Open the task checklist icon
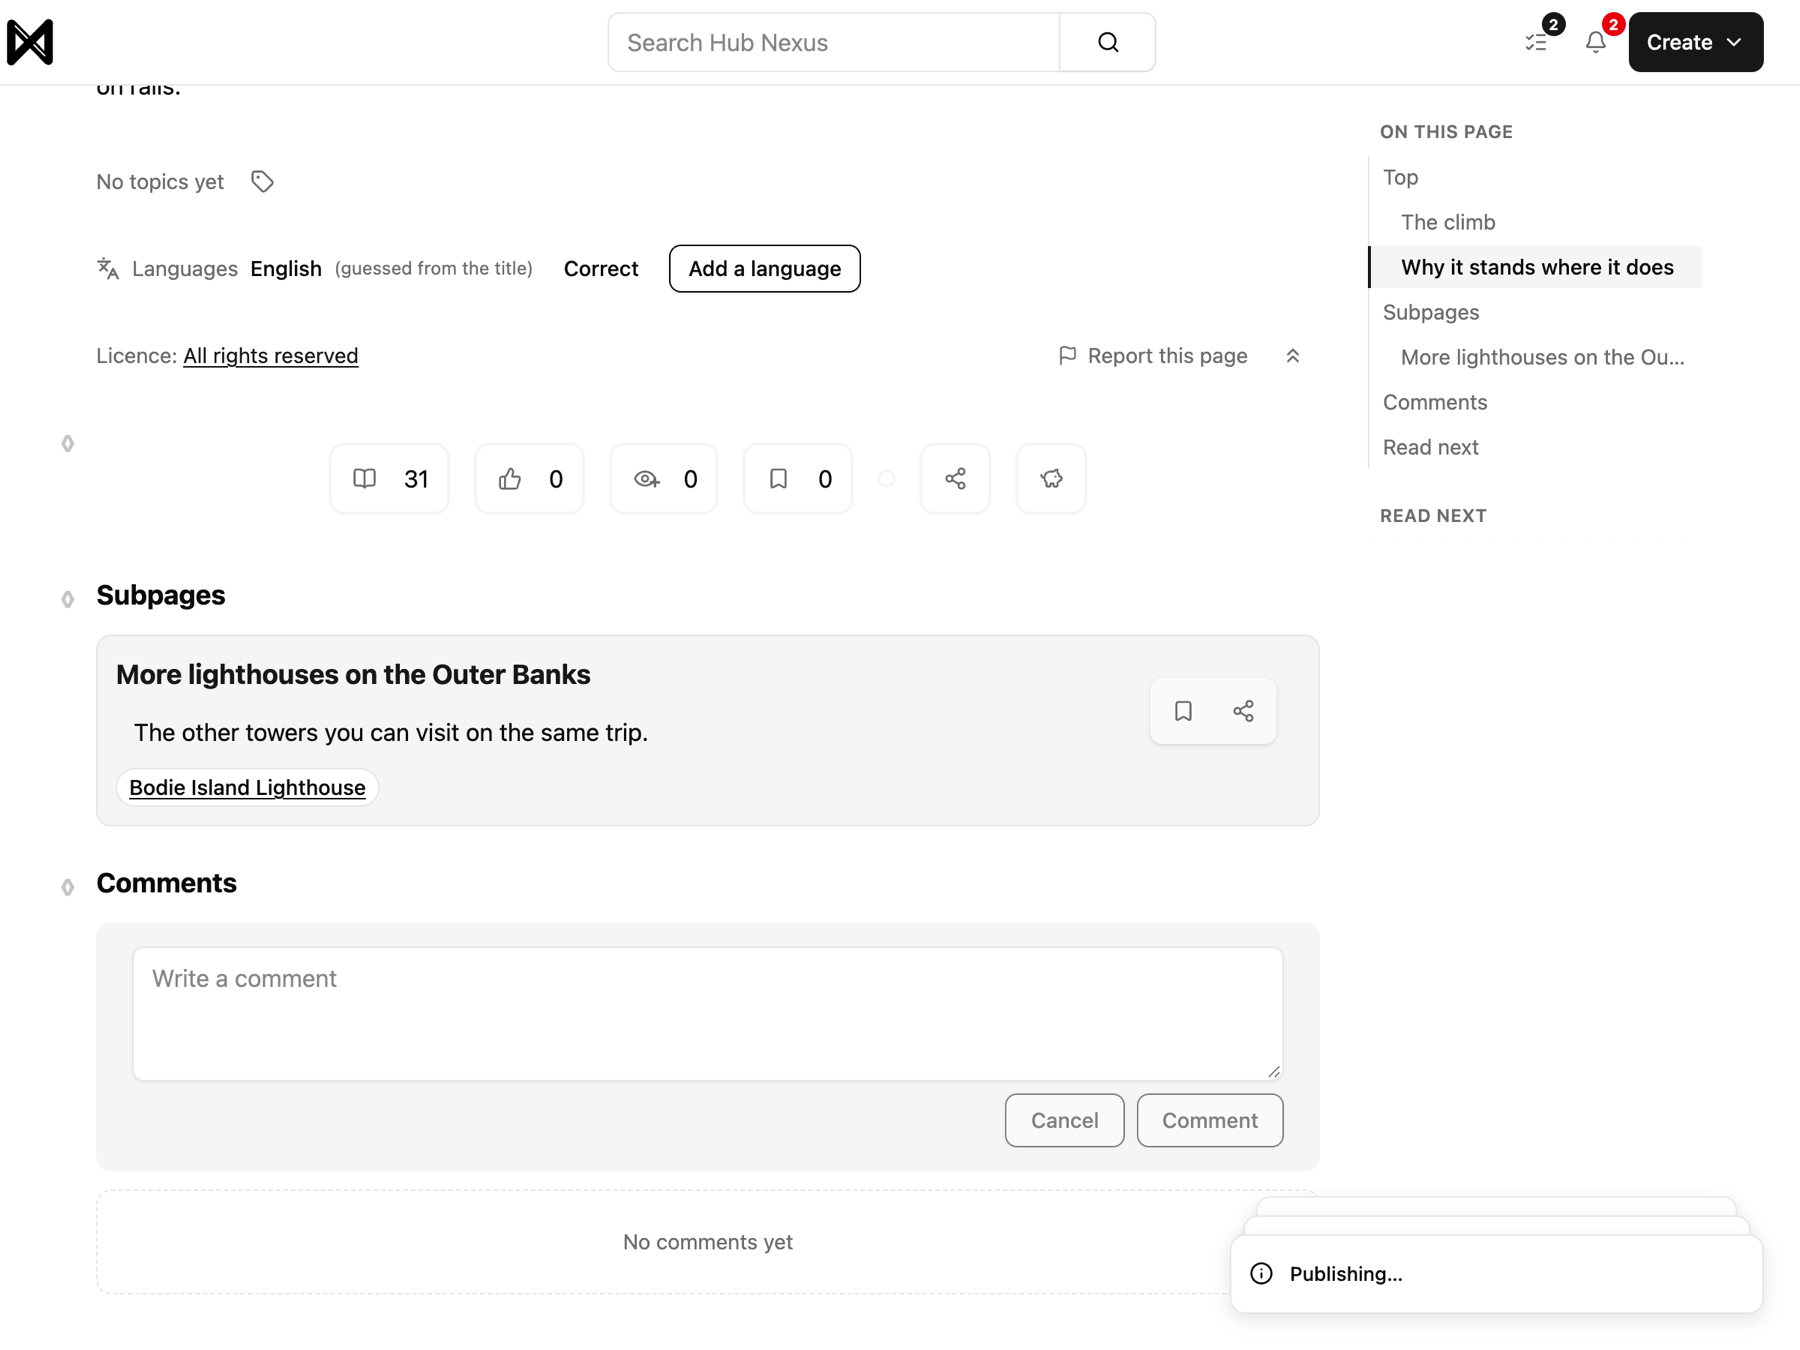The image size is (1800, 1350). click(x=1536, y=42)
